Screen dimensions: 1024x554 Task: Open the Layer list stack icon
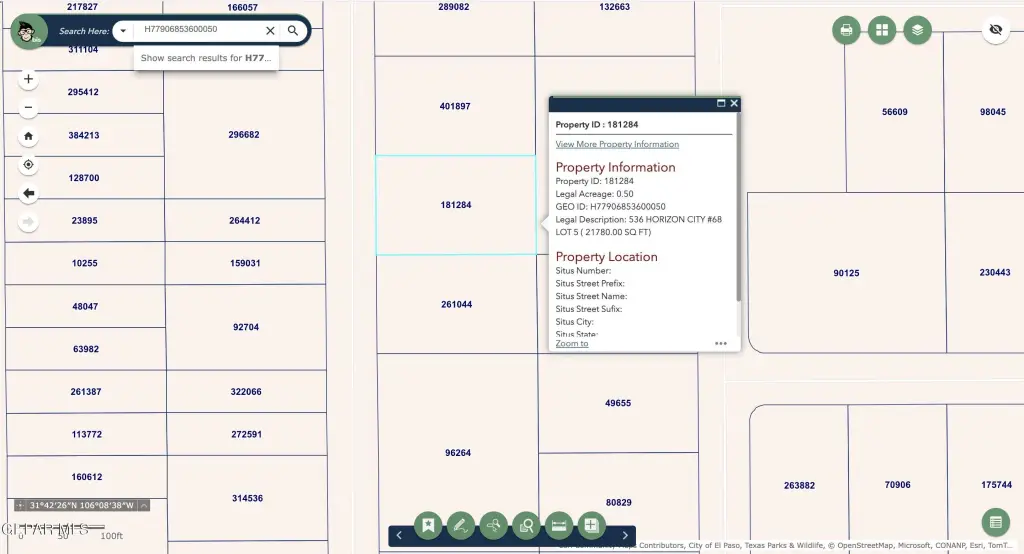click(917, 30)
